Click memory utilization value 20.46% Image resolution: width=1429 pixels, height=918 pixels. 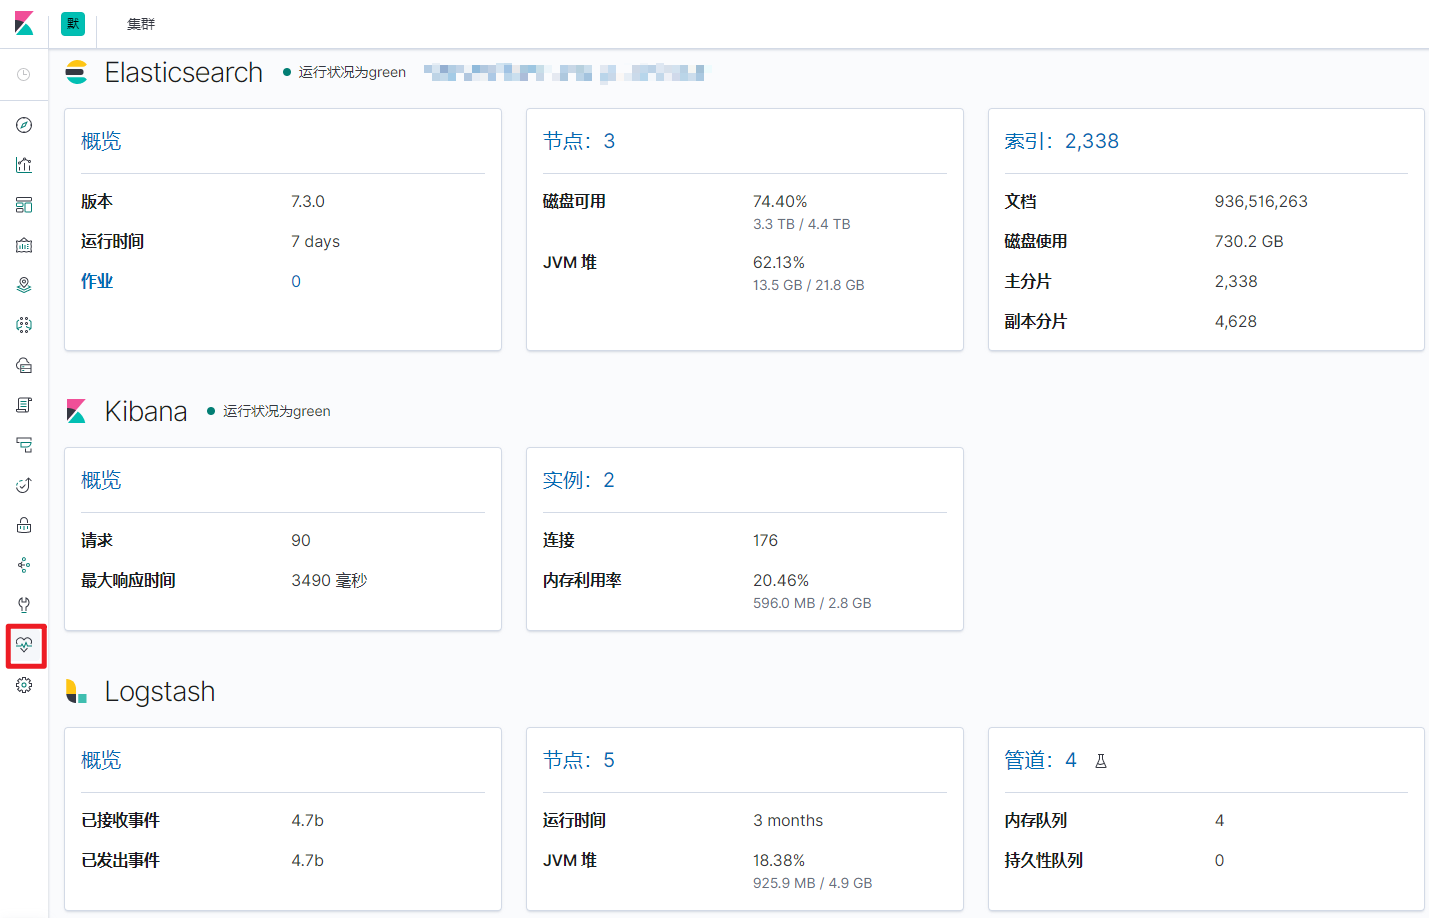coord(781,580)
